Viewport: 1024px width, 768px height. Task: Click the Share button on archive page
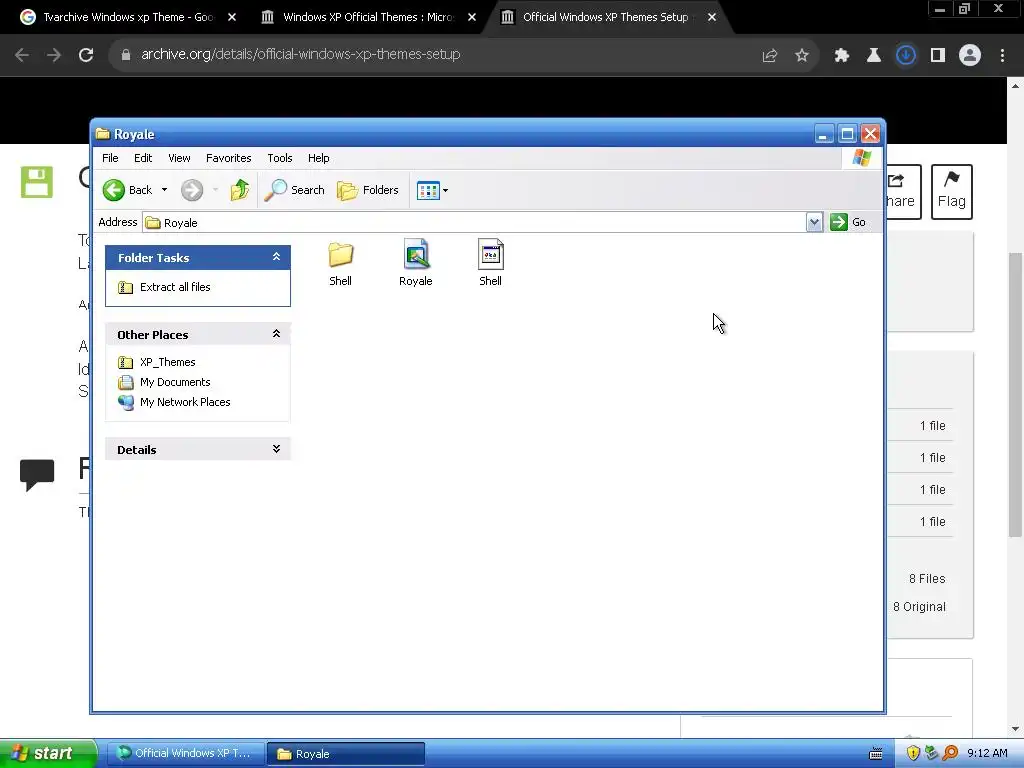coord(903,191)
